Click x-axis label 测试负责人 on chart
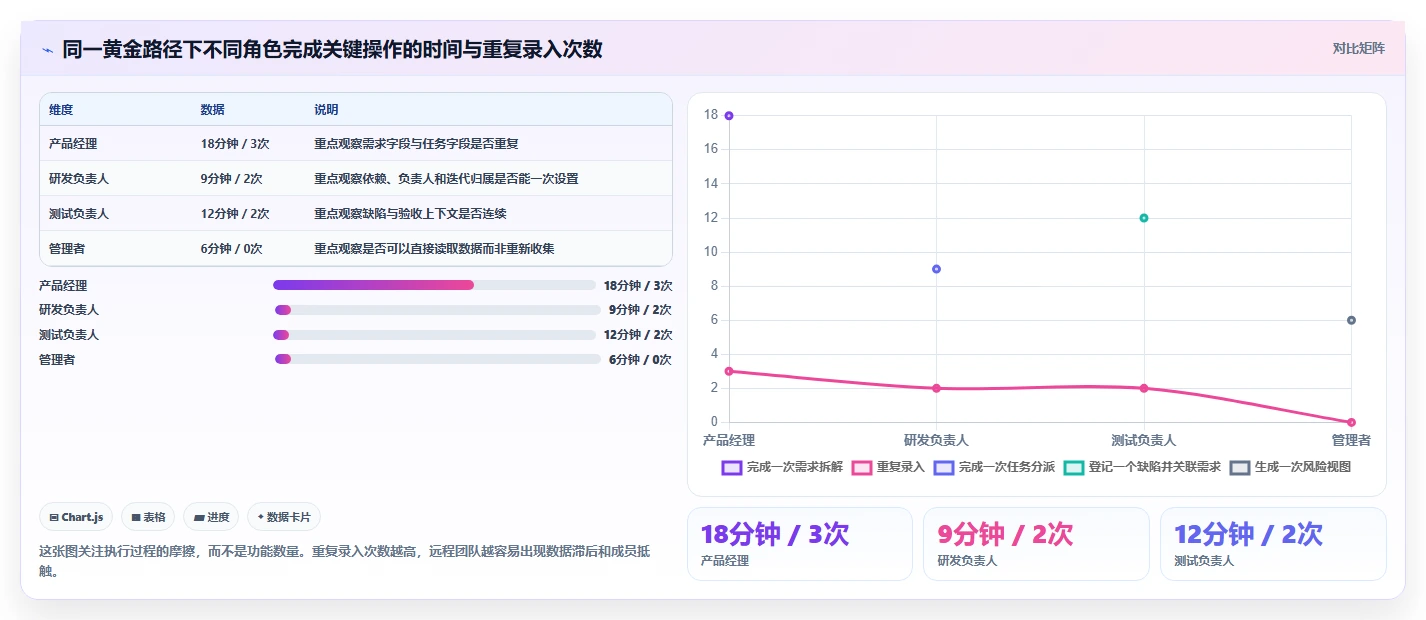 pos(1144,440)
